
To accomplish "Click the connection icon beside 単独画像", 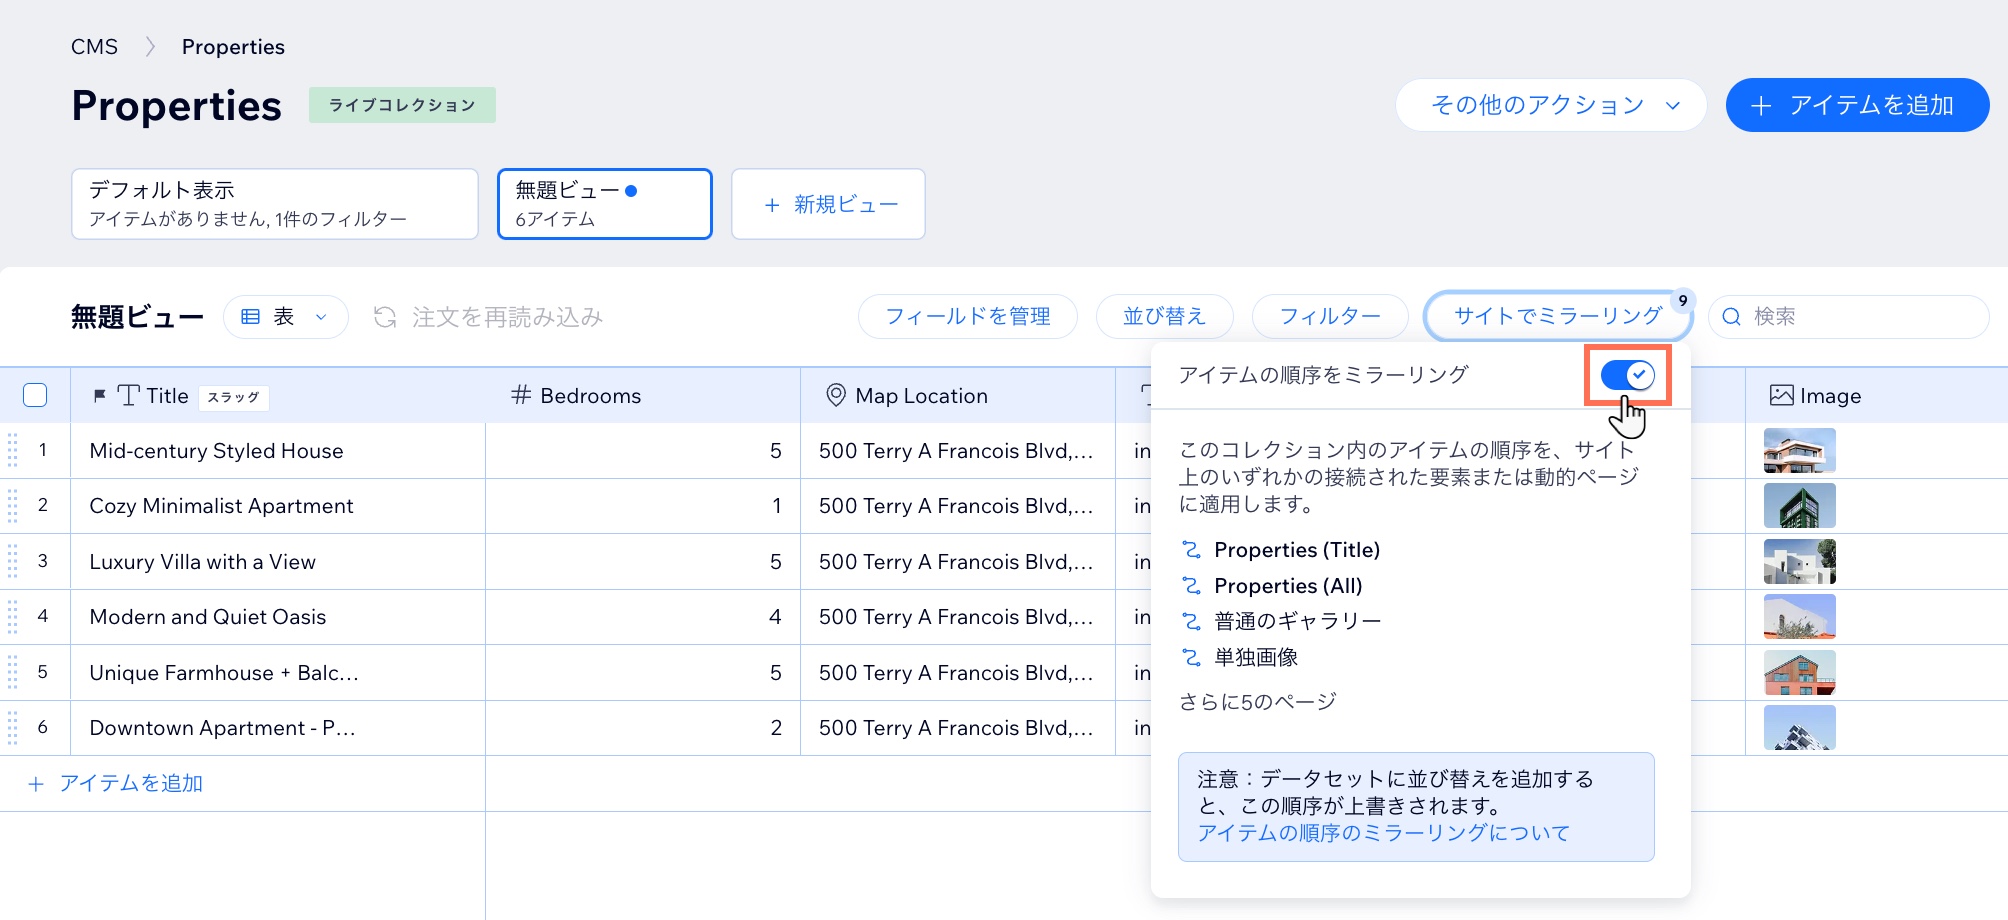I will click(1191, 657).
